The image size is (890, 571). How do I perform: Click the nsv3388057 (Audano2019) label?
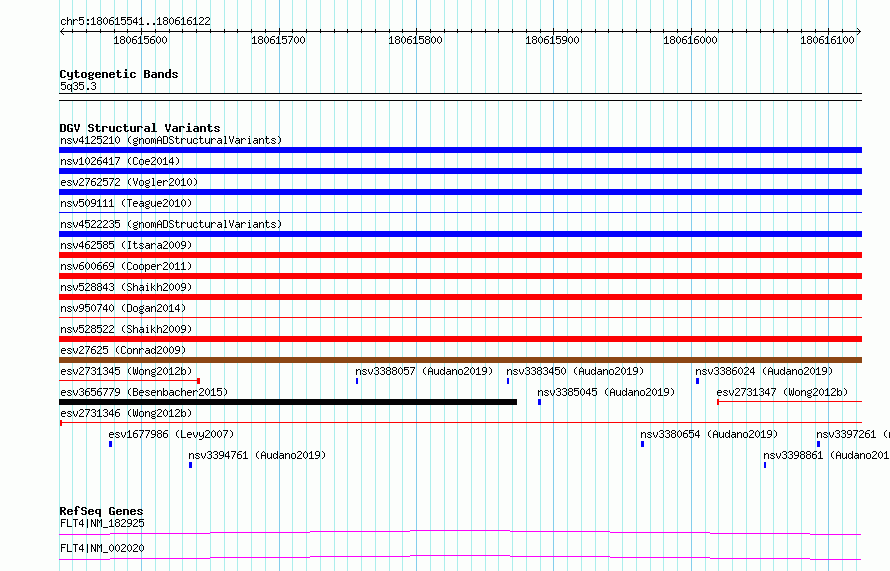tap(424, 371)
